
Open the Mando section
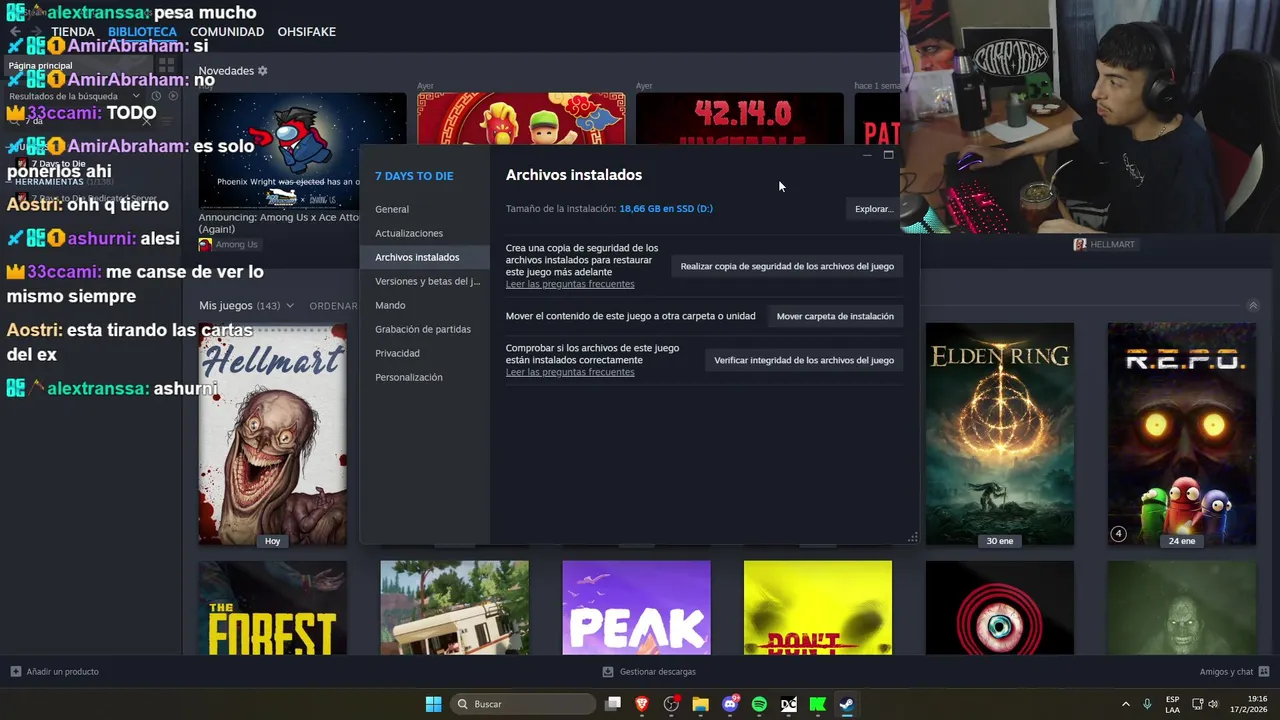tap(390, 305)
